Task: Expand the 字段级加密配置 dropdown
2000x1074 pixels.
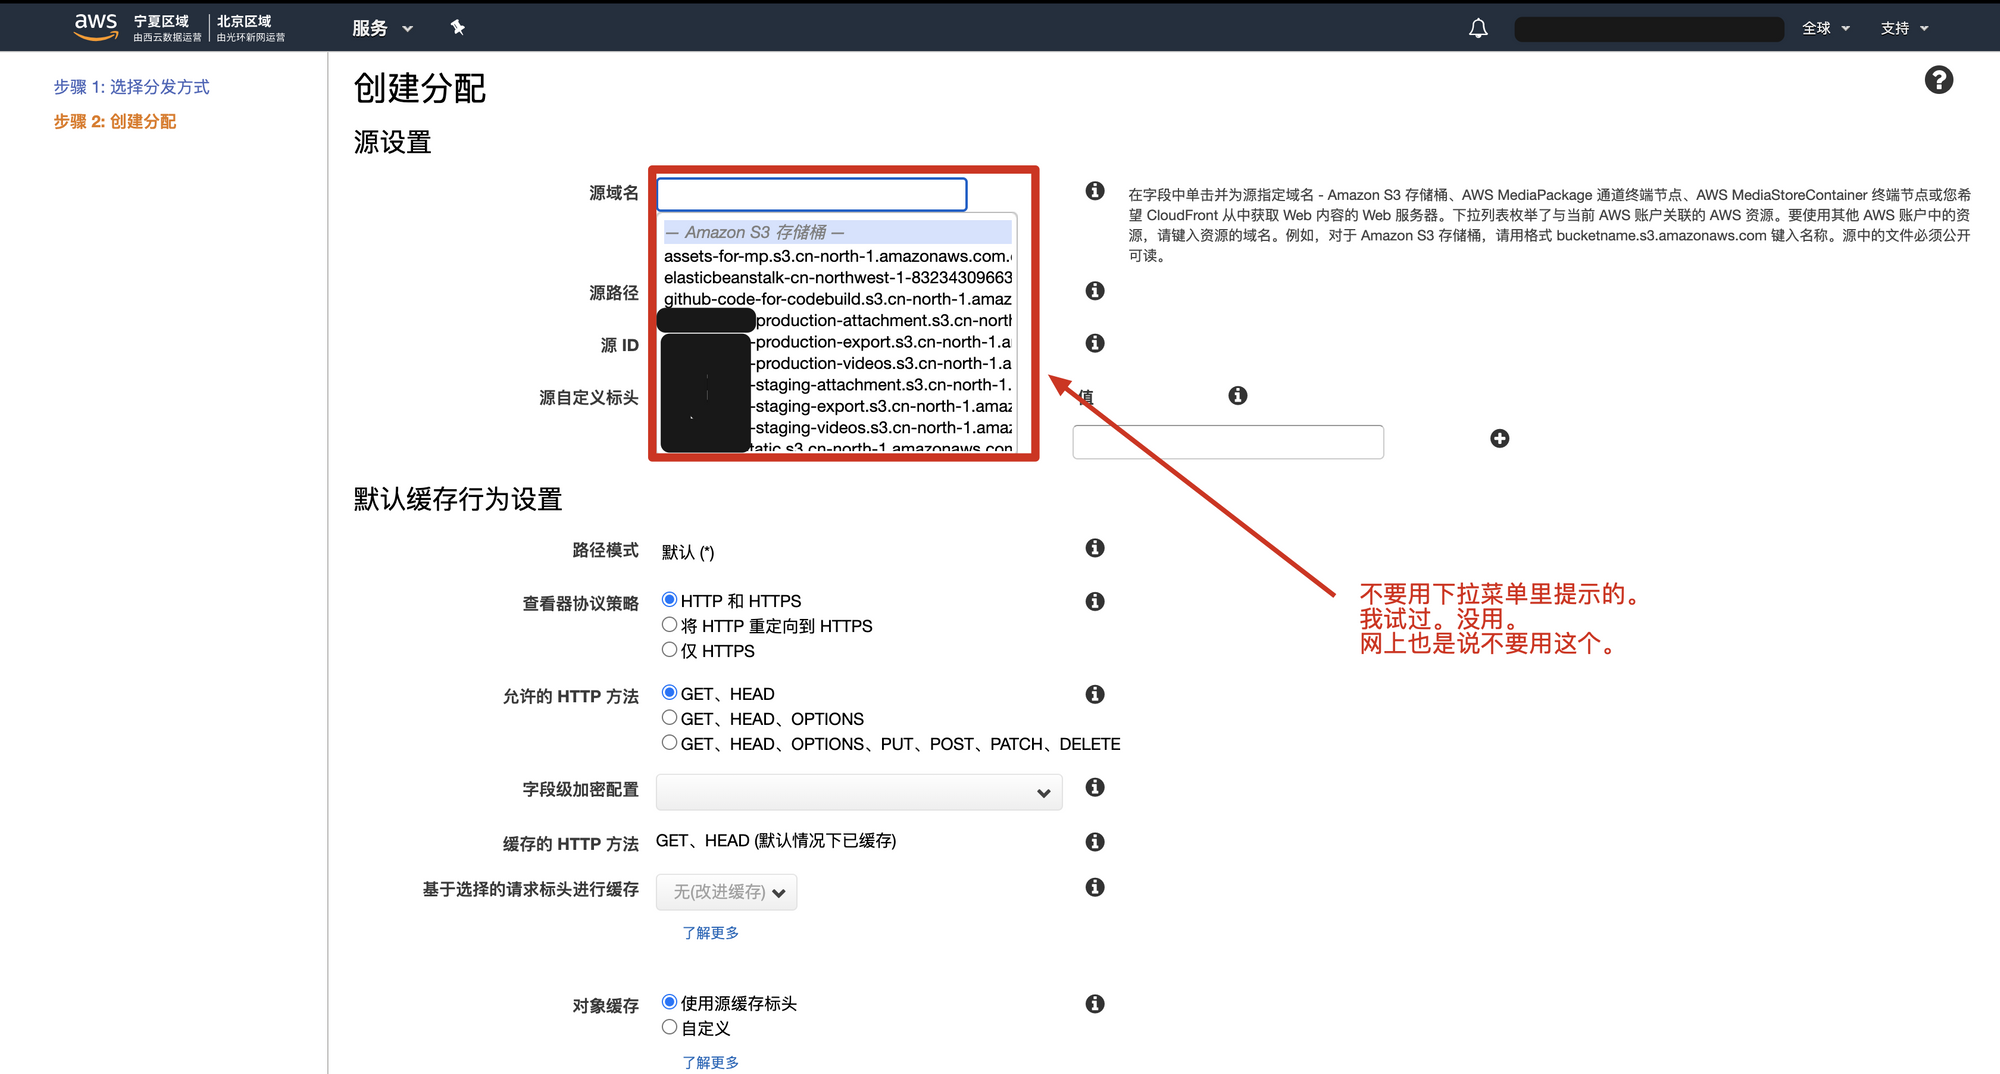Action: point(858,792)
